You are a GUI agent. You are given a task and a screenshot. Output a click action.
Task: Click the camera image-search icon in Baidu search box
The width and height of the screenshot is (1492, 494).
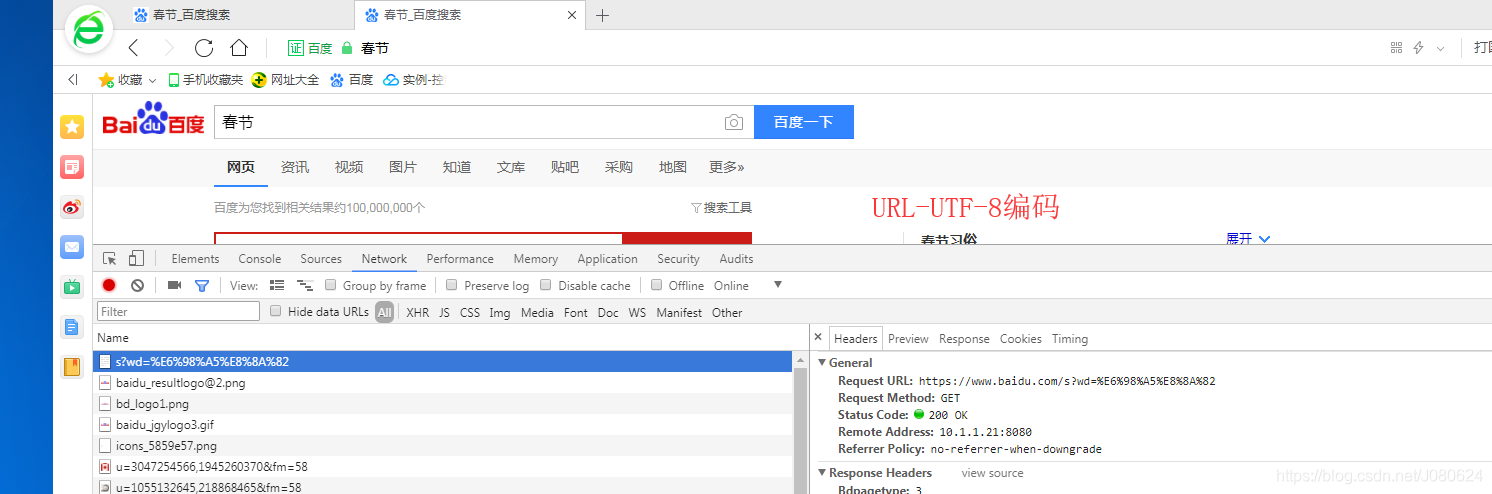pyautogui.click(x=734, y=122)
